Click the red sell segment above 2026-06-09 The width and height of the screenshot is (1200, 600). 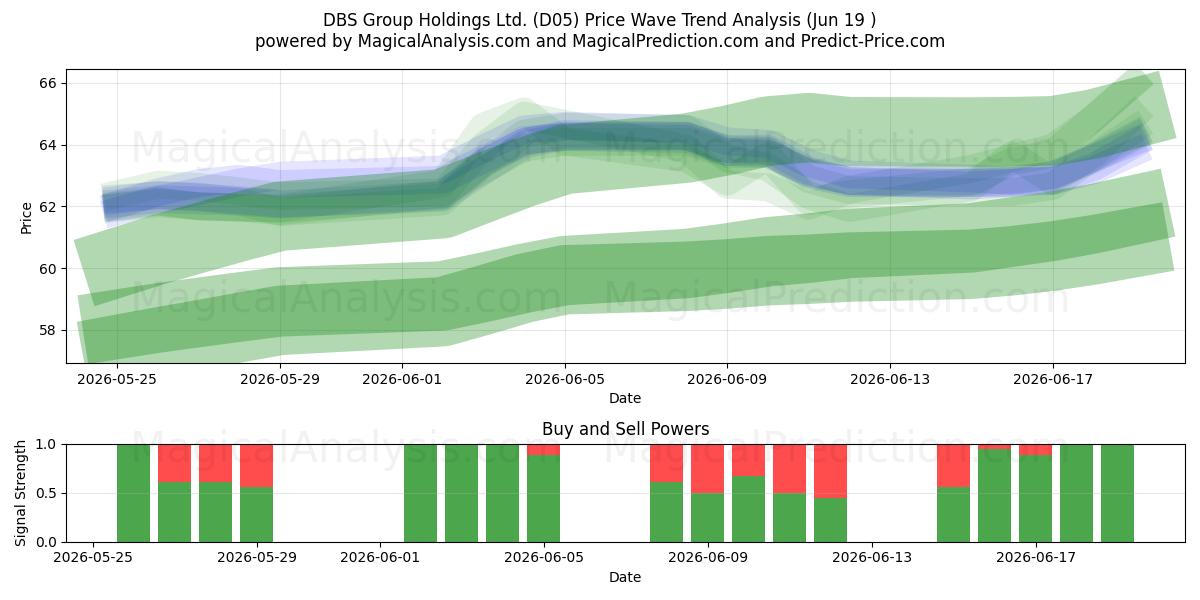click(x=708, y=468)
